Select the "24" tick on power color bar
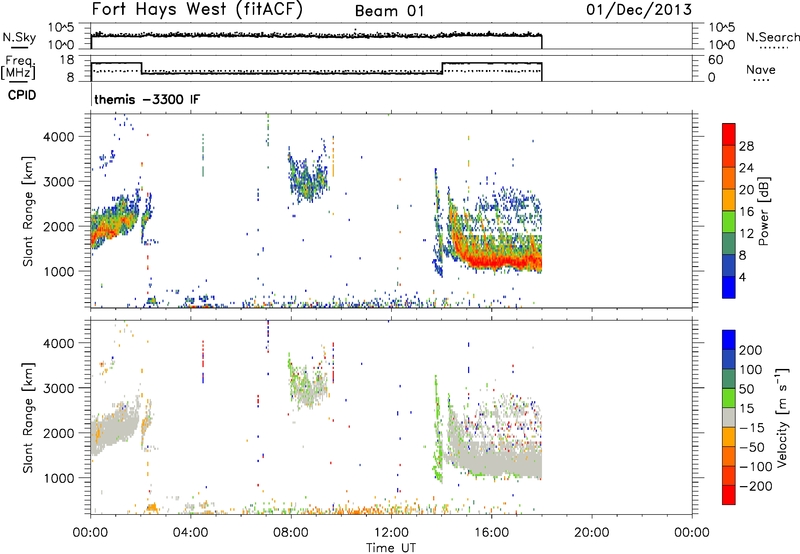800x554 pixels. [x=746, y=168]
